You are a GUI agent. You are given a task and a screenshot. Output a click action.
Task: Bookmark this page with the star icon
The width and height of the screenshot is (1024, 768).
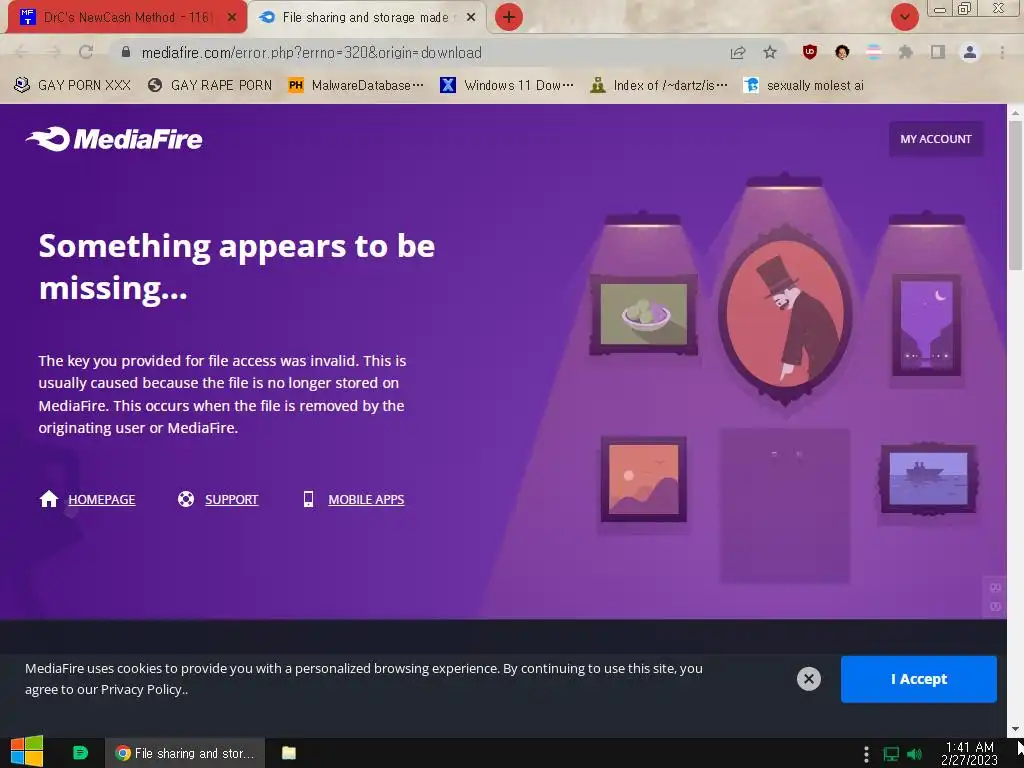[770, 53]
